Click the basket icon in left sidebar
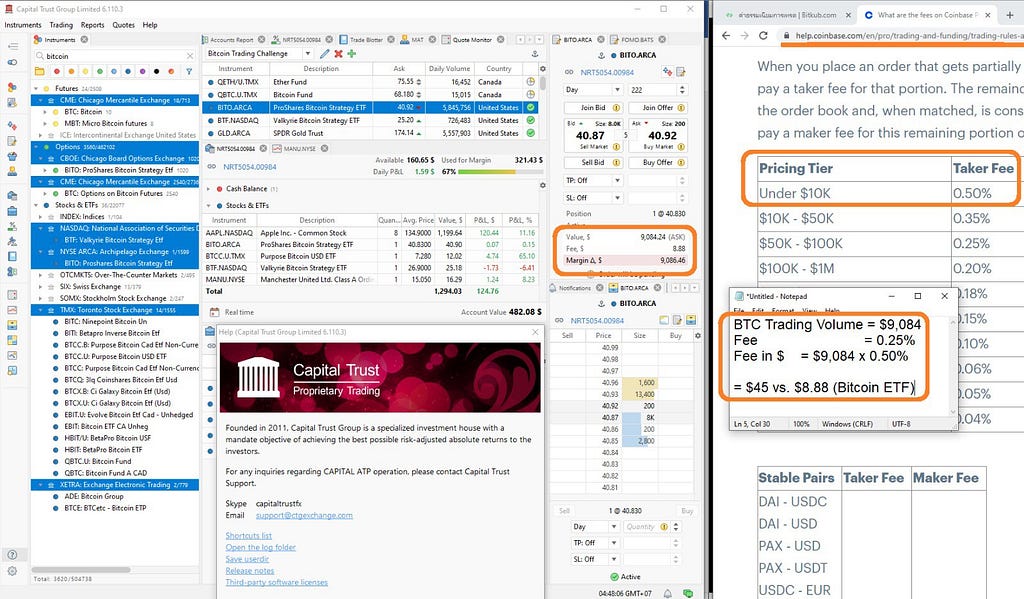Screen dimensions: 1024x599 [x=12, y=156]
